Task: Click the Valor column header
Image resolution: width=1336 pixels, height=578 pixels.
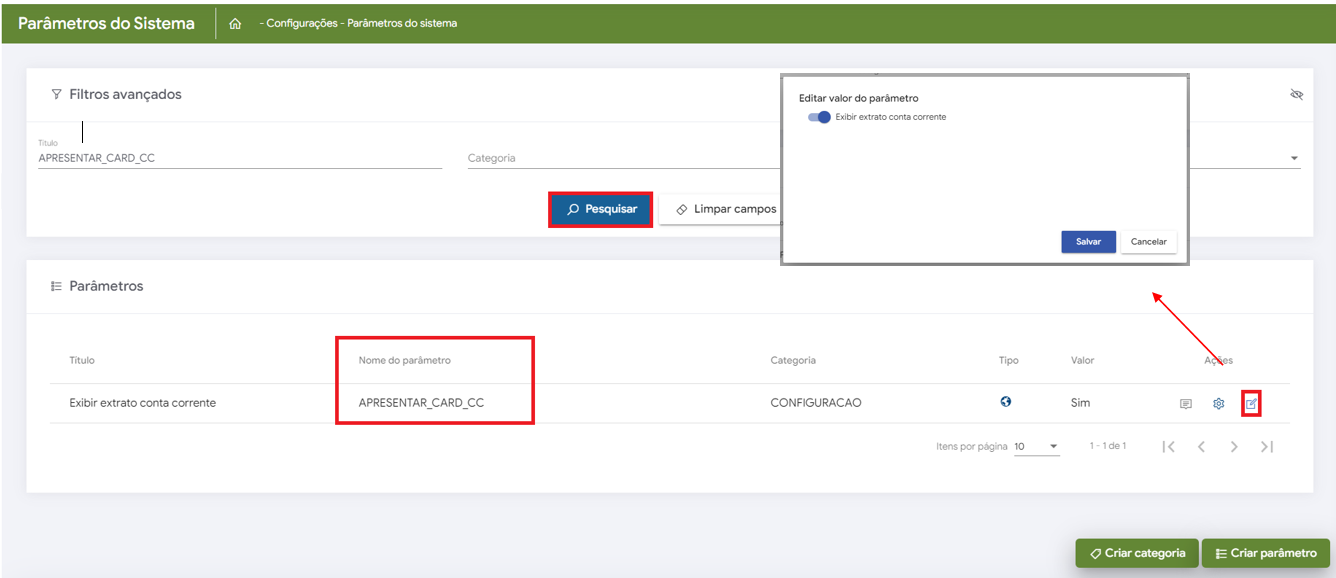Action: pyautogui.click(x=1082, y=360)
